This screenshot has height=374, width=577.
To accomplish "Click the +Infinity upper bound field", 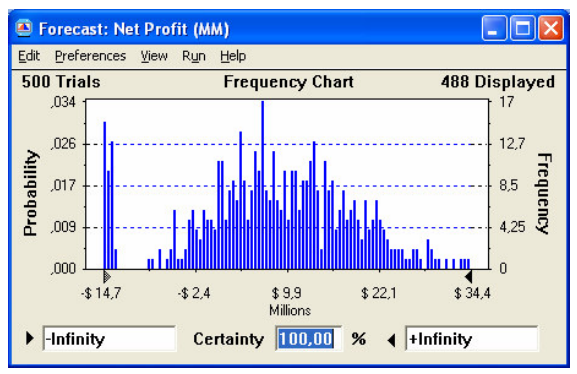I will tap(472, 339).
